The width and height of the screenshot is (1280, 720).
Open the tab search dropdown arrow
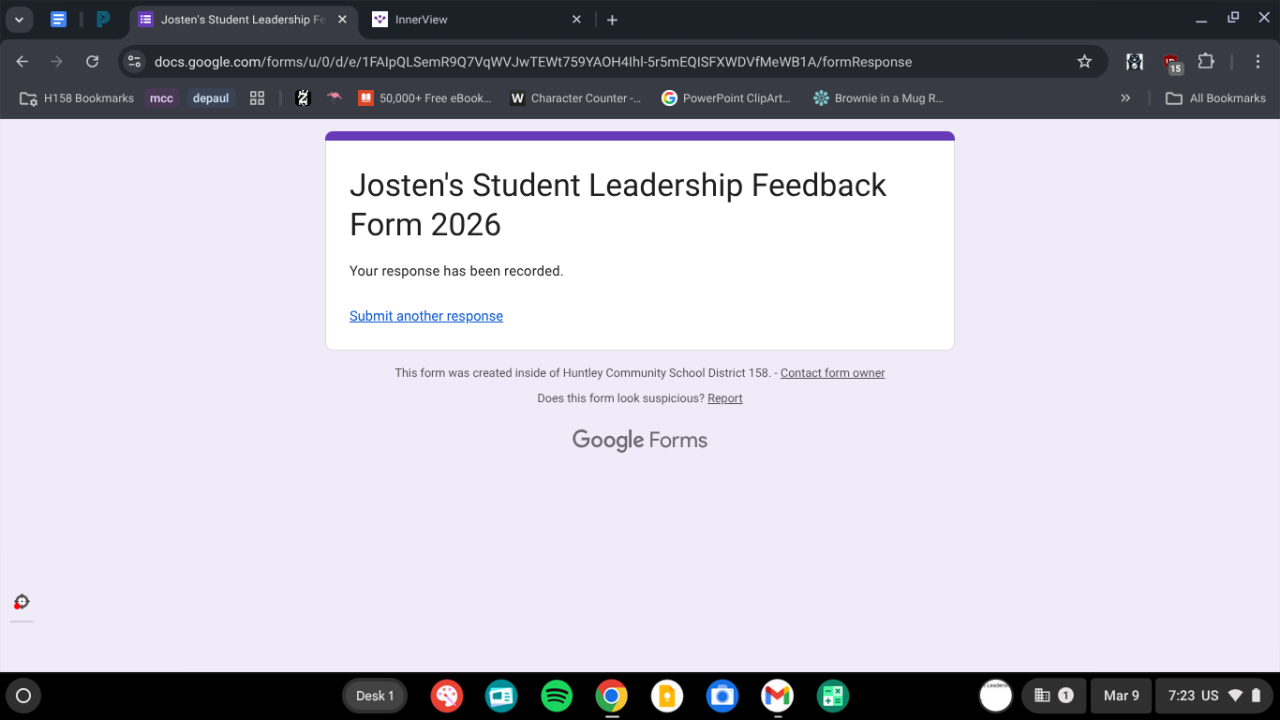click(x=19, y=20)
